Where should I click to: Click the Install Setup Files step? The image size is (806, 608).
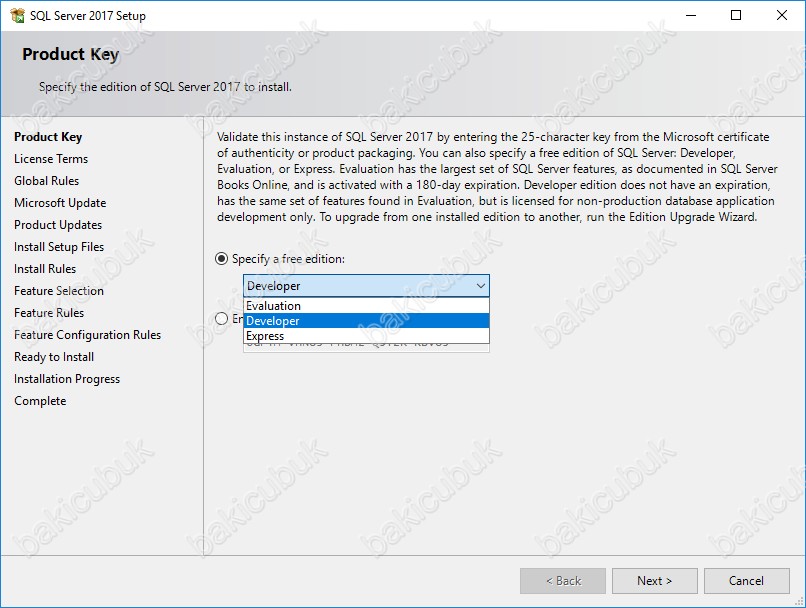pyautogui.click(x=59, y=247)
